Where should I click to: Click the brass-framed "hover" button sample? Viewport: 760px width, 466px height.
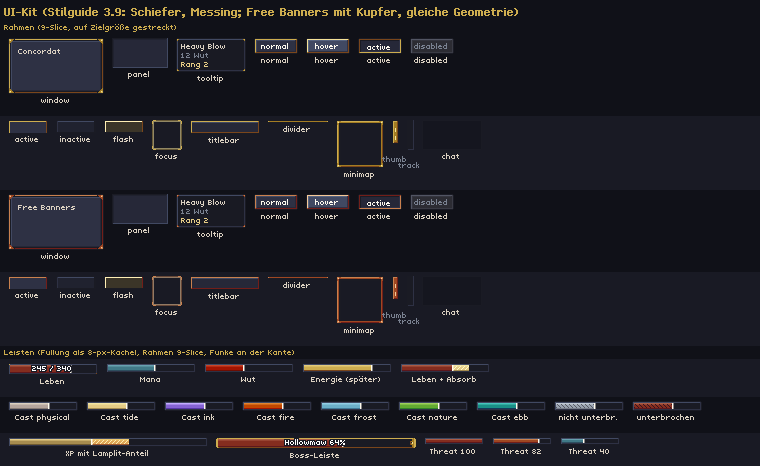pos(327,46)
